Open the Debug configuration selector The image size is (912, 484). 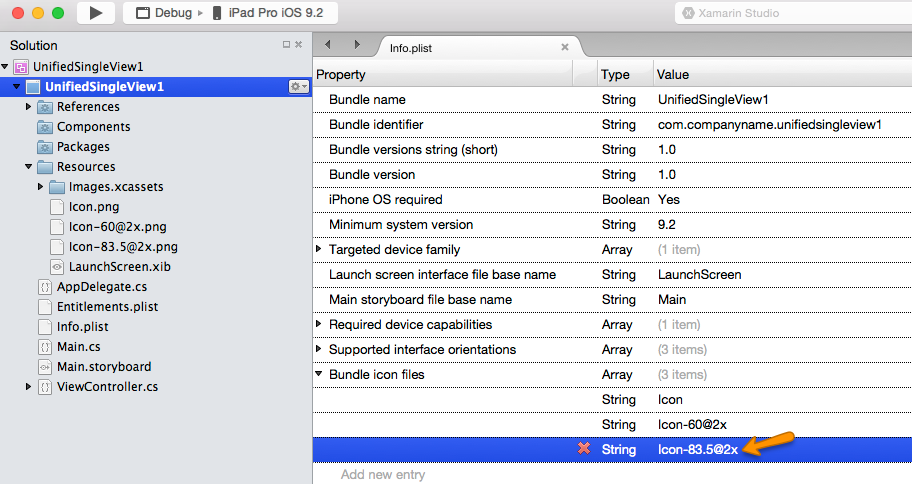(x=169, y=13)
